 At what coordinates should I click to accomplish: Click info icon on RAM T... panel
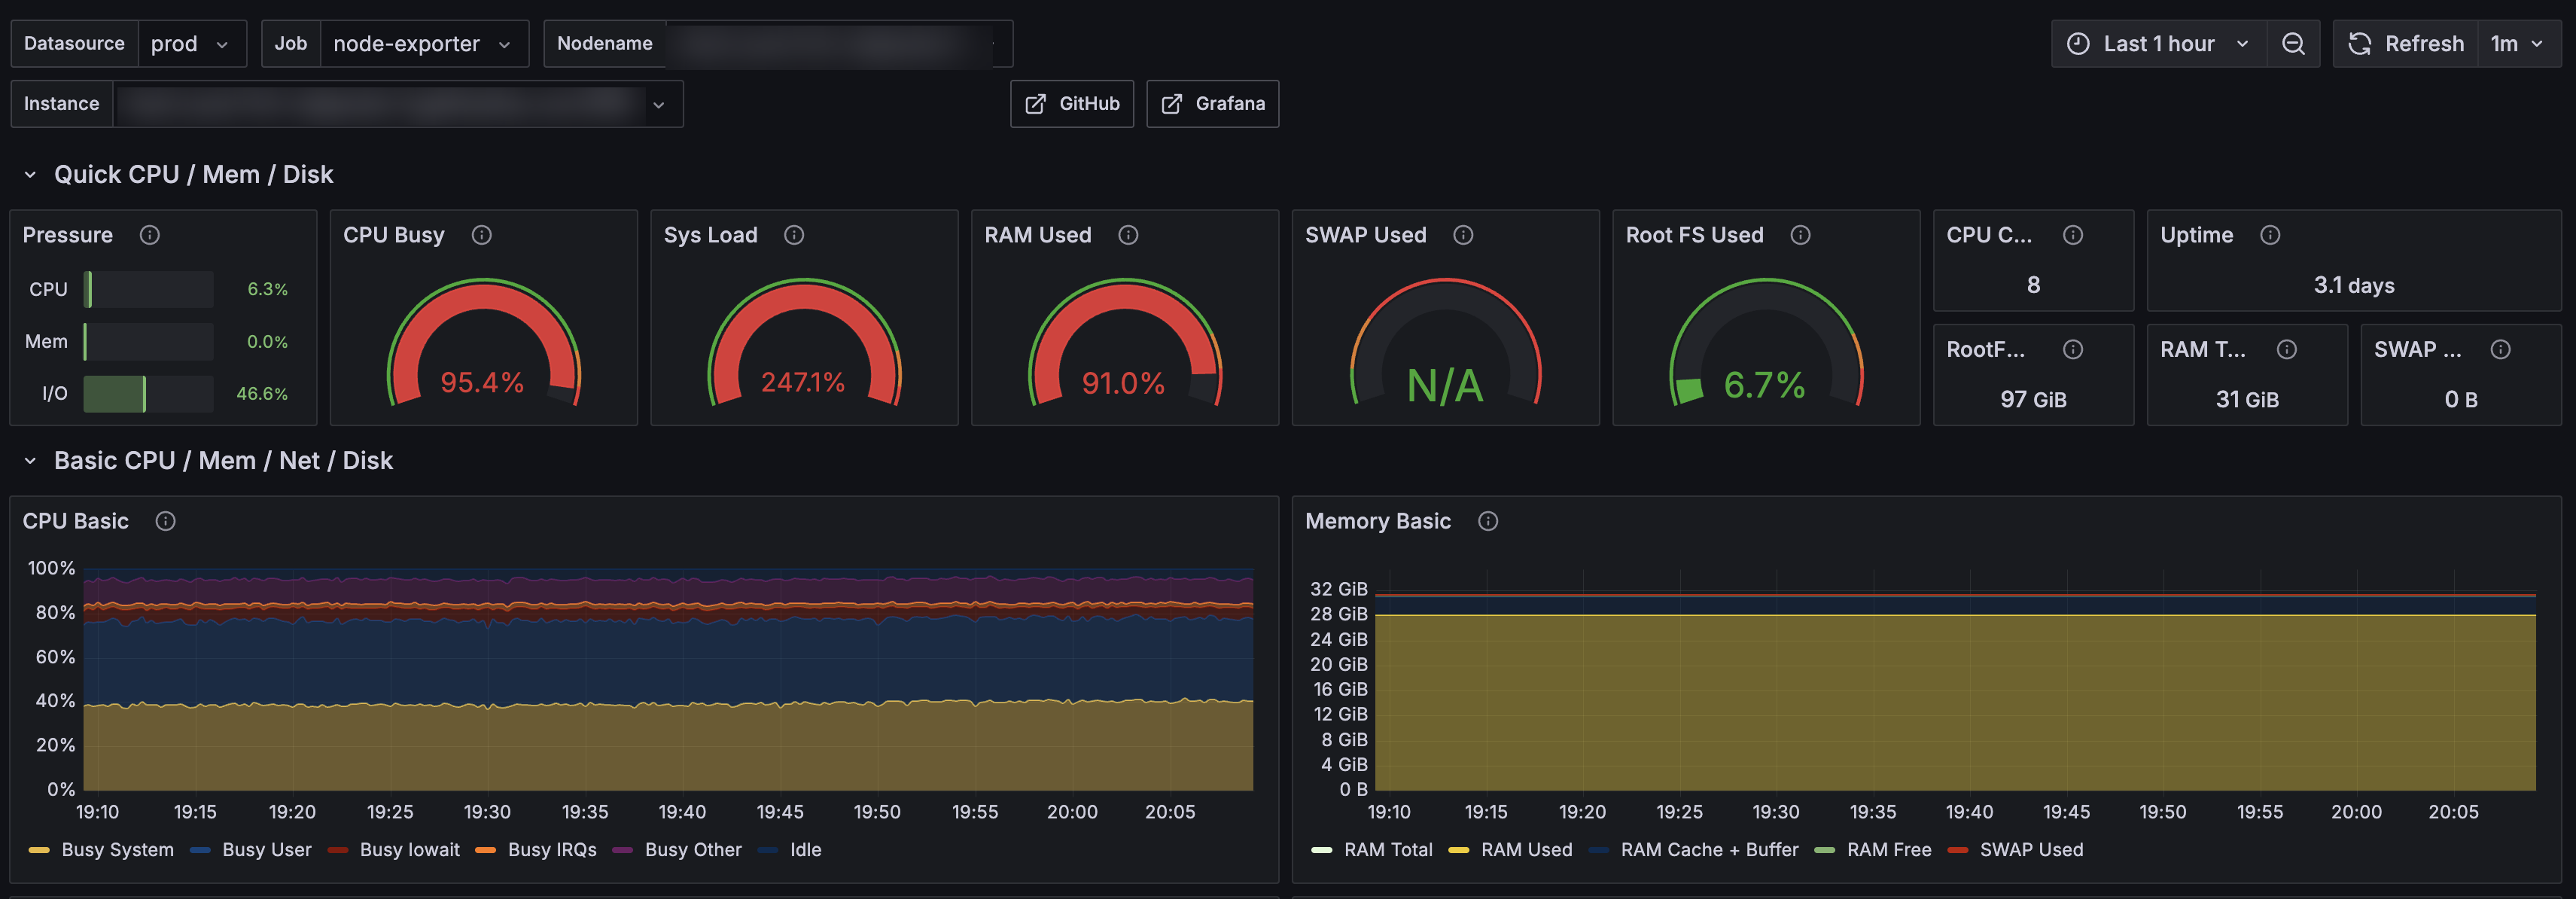coord(2287,349)
